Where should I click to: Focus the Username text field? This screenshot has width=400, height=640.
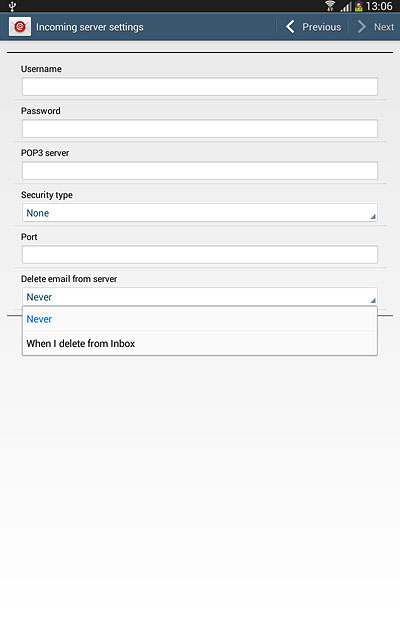pyautogui.click(x=200, y=87)
